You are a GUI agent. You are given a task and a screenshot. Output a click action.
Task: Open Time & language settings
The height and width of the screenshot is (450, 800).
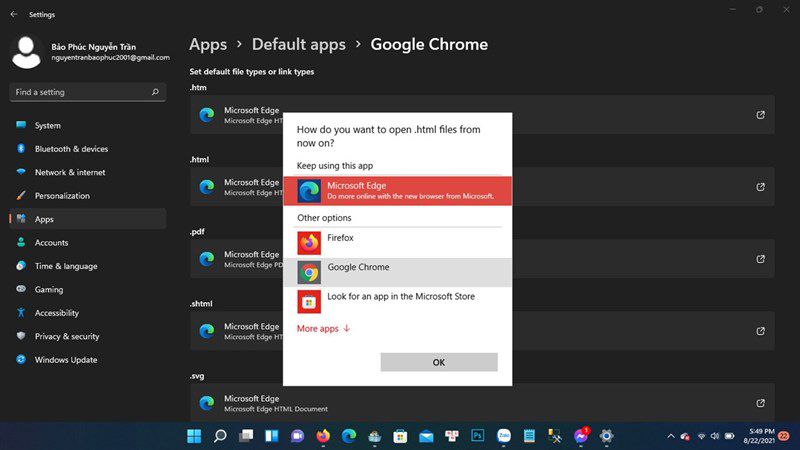point(88,266)
